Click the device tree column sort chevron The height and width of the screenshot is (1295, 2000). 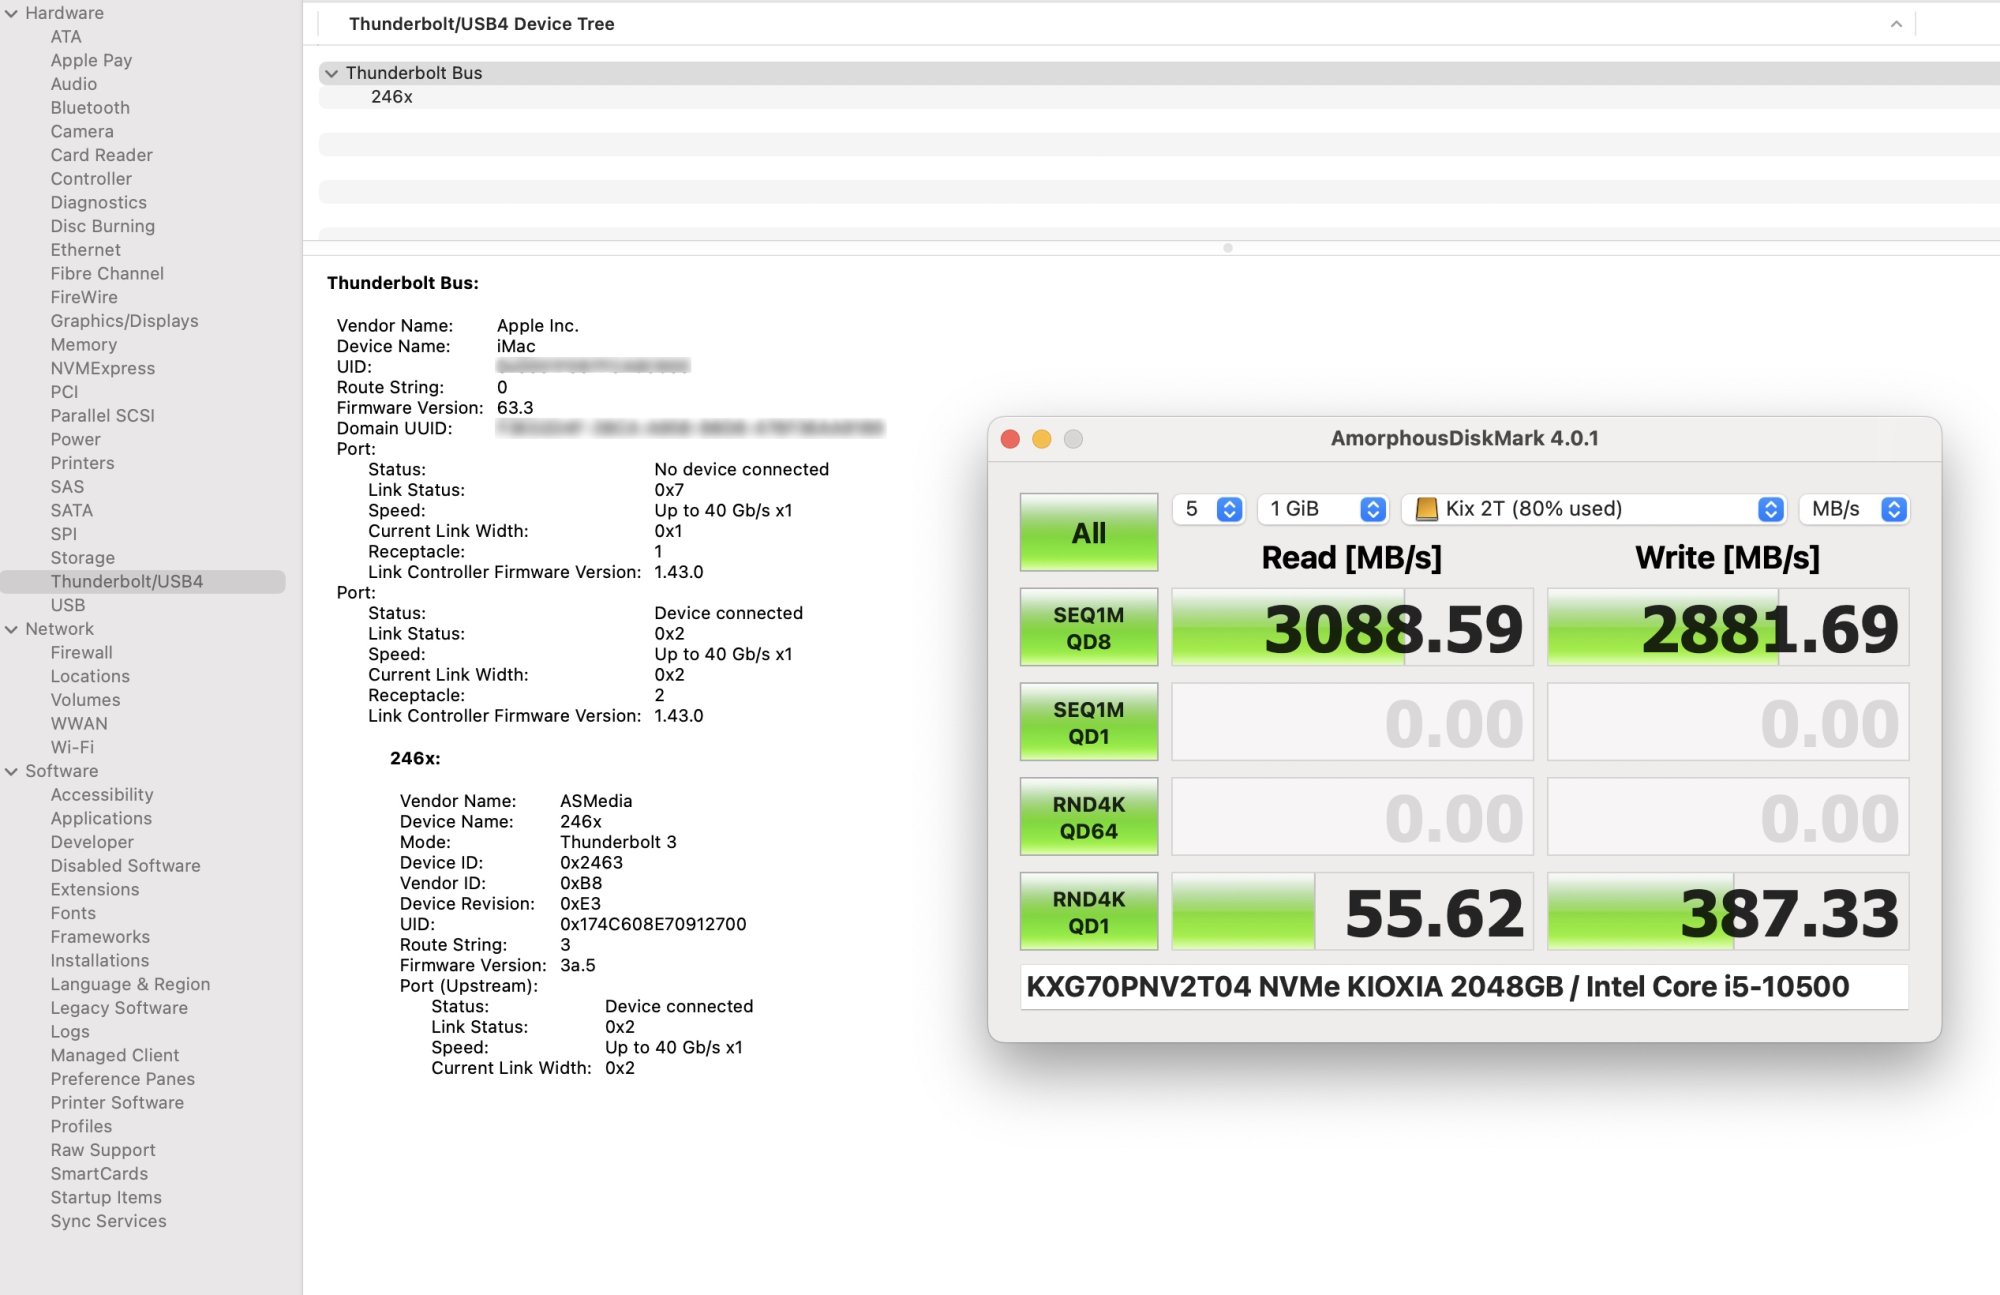(x=1895, y=24)
